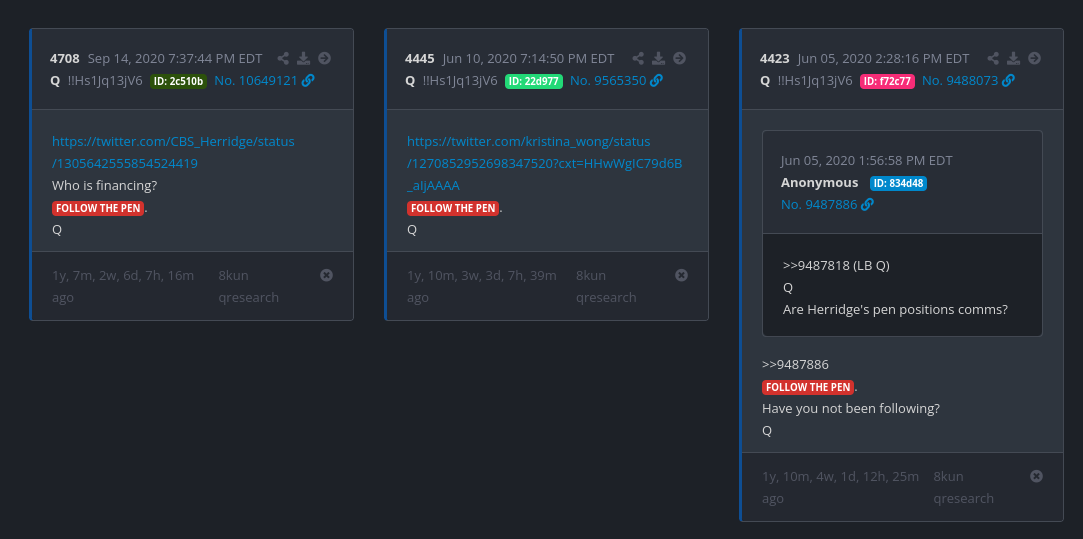The width and height of the screenshot is (1083, 539).
Task: Dismiss post 4423 with x icon
Action: tap(1036, 476)
